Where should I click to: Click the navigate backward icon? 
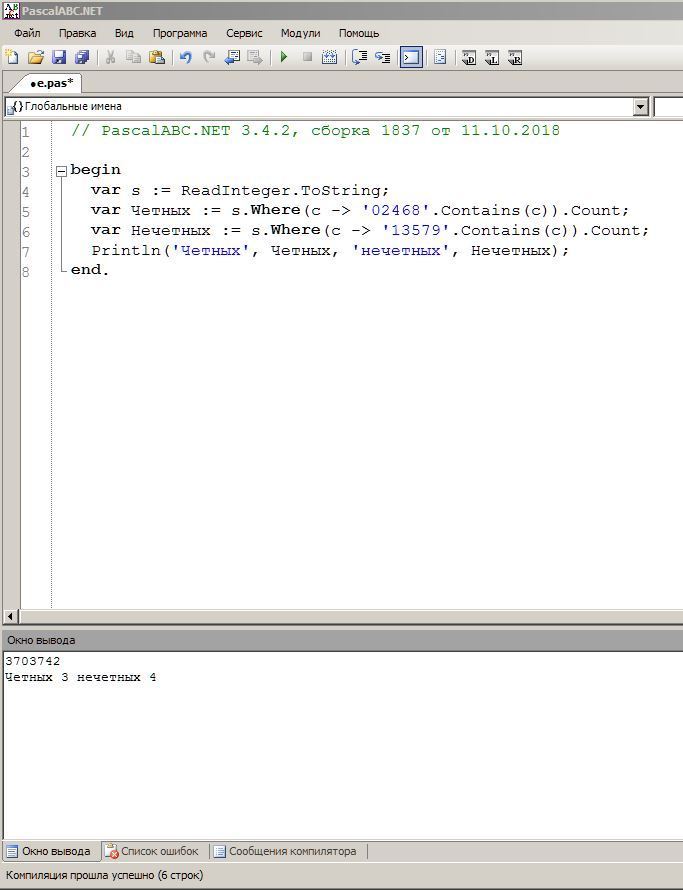coord(232,57)
